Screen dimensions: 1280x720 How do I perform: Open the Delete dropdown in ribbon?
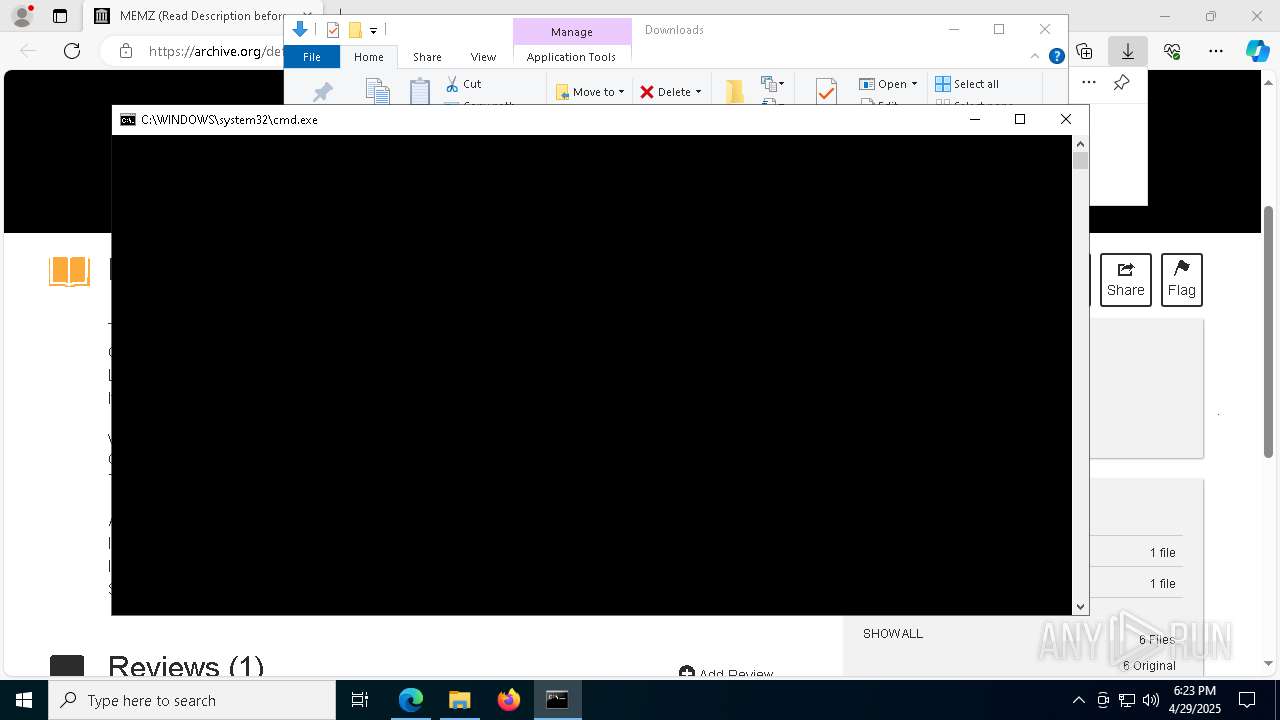670,92
